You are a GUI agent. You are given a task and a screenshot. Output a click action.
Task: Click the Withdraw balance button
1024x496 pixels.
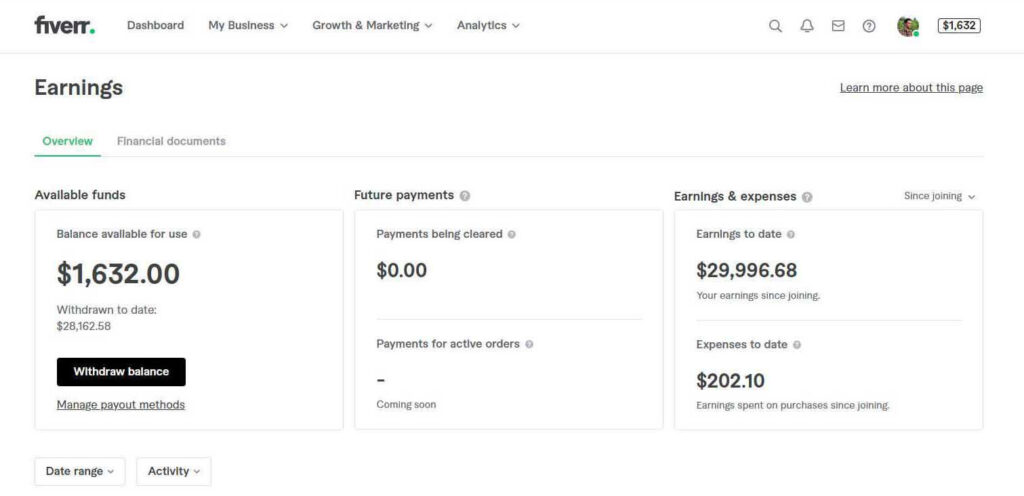click(x=121, y=372)
